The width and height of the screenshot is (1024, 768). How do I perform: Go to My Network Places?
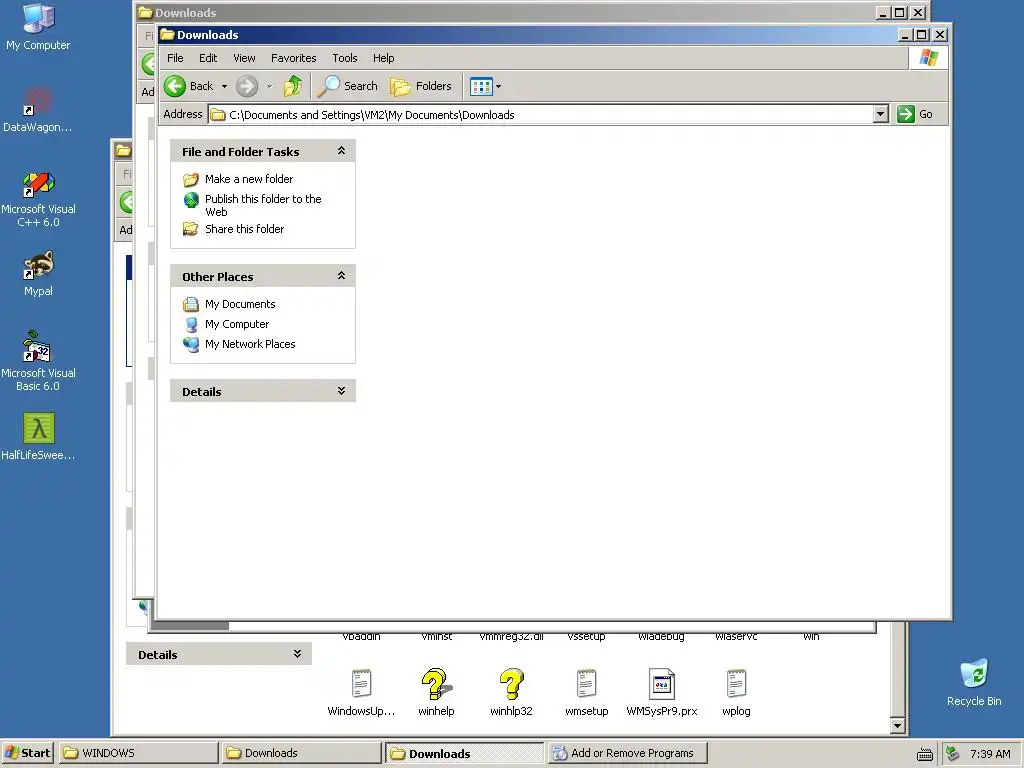click(249, 344)
